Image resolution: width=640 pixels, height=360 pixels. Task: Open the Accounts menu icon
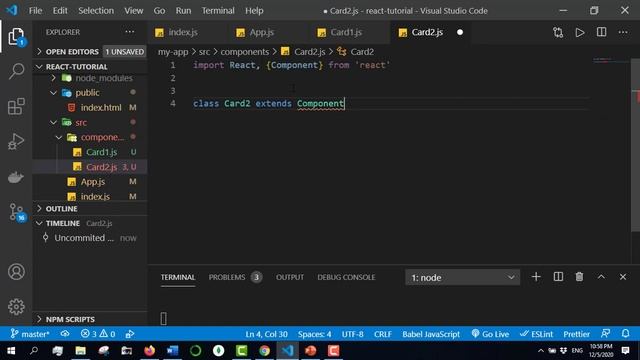tap(16, 272)
